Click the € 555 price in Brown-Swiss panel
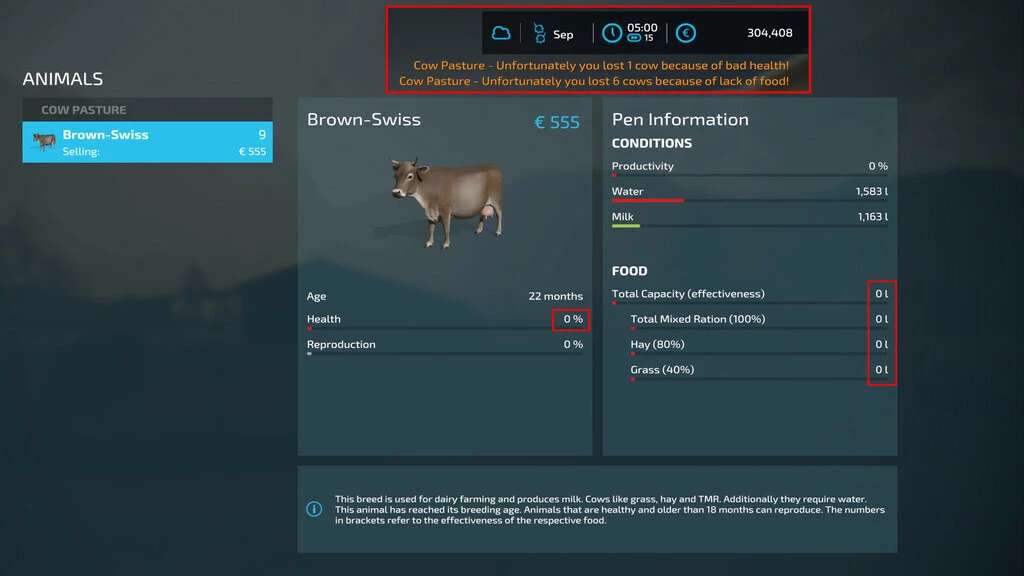Viewport: 1024px width, 576px height. coord(557,122)
